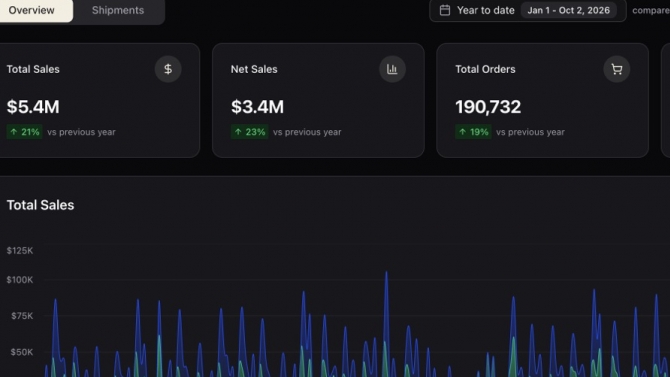Screen dimensions: 670x377
Task: Click the compare option
Action: [x=651, y=11]
